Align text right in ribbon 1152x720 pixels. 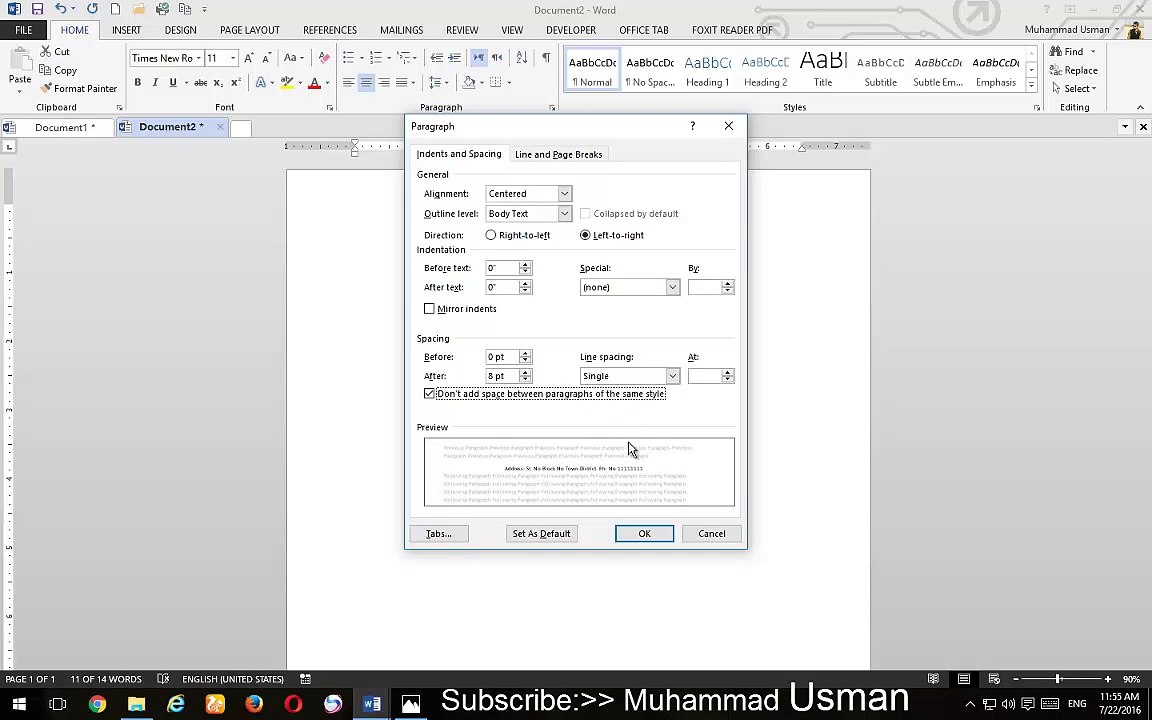tap(384, 83)
